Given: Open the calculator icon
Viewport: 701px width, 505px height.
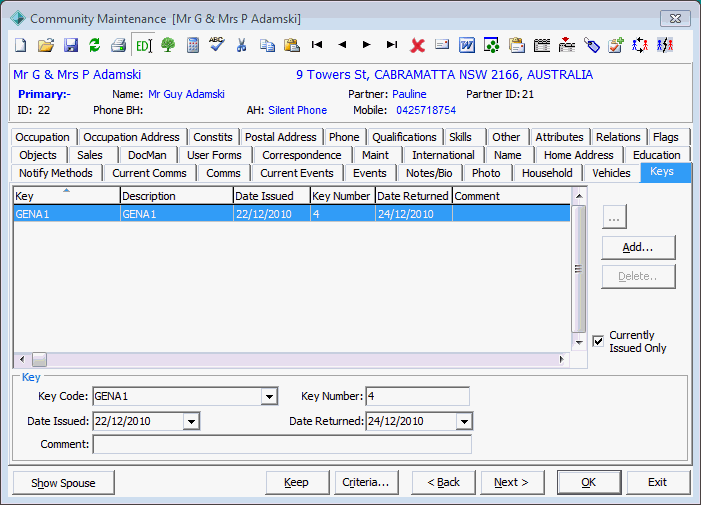Looking at the screenshot, I should [193, 45].
